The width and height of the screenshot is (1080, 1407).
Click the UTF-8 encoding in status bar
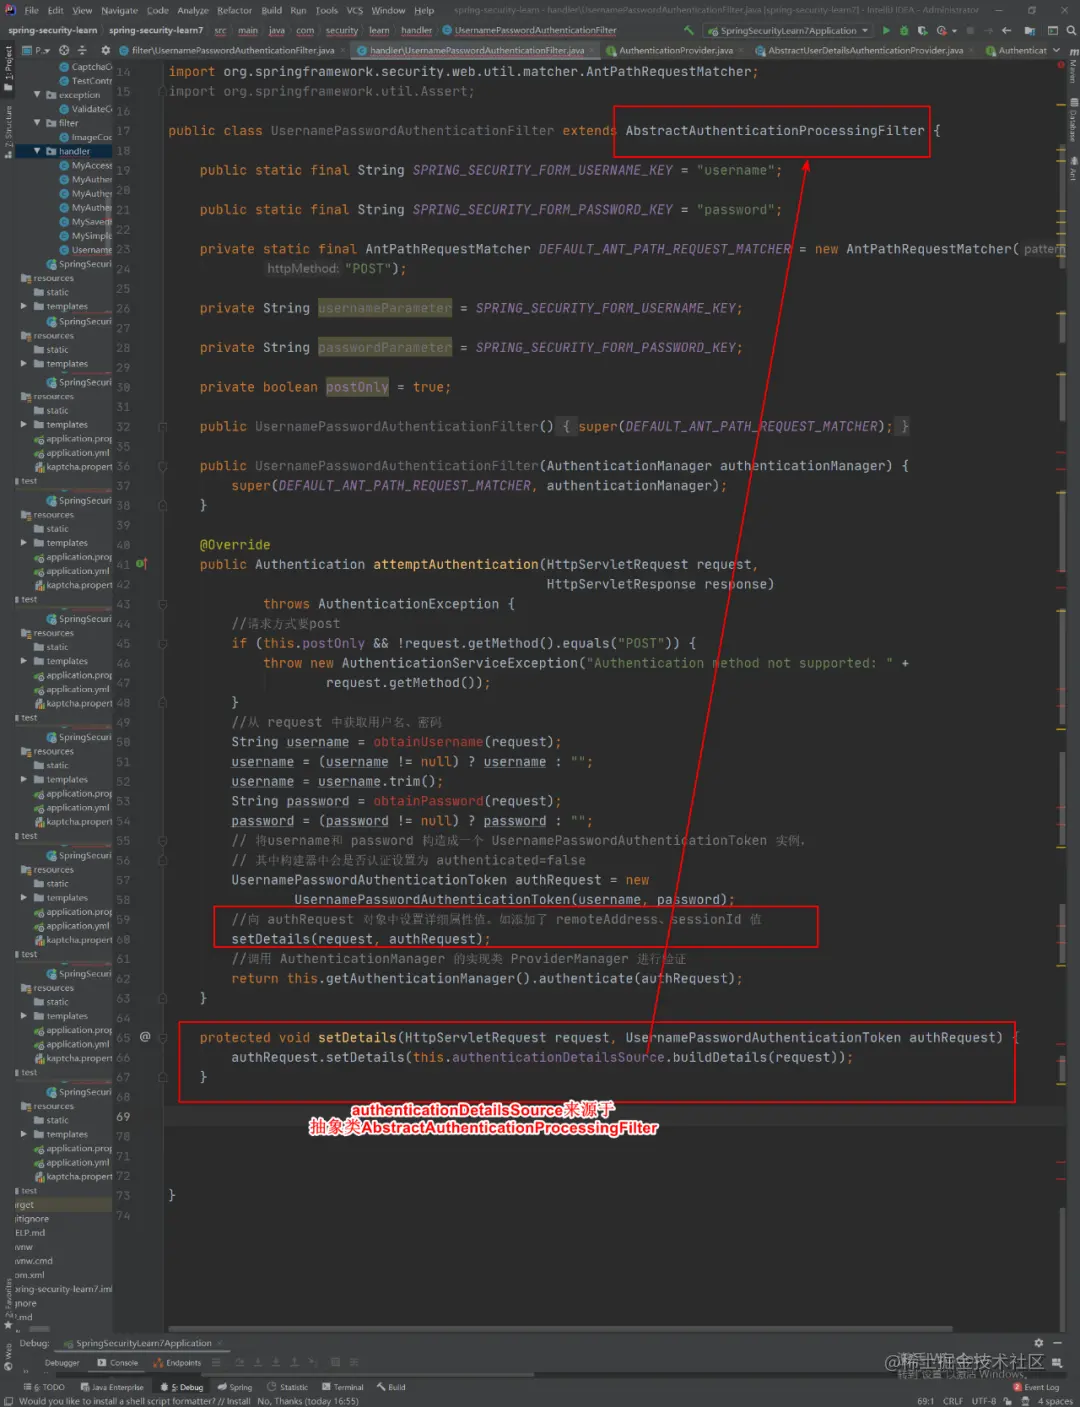[x=984, y=1401]
